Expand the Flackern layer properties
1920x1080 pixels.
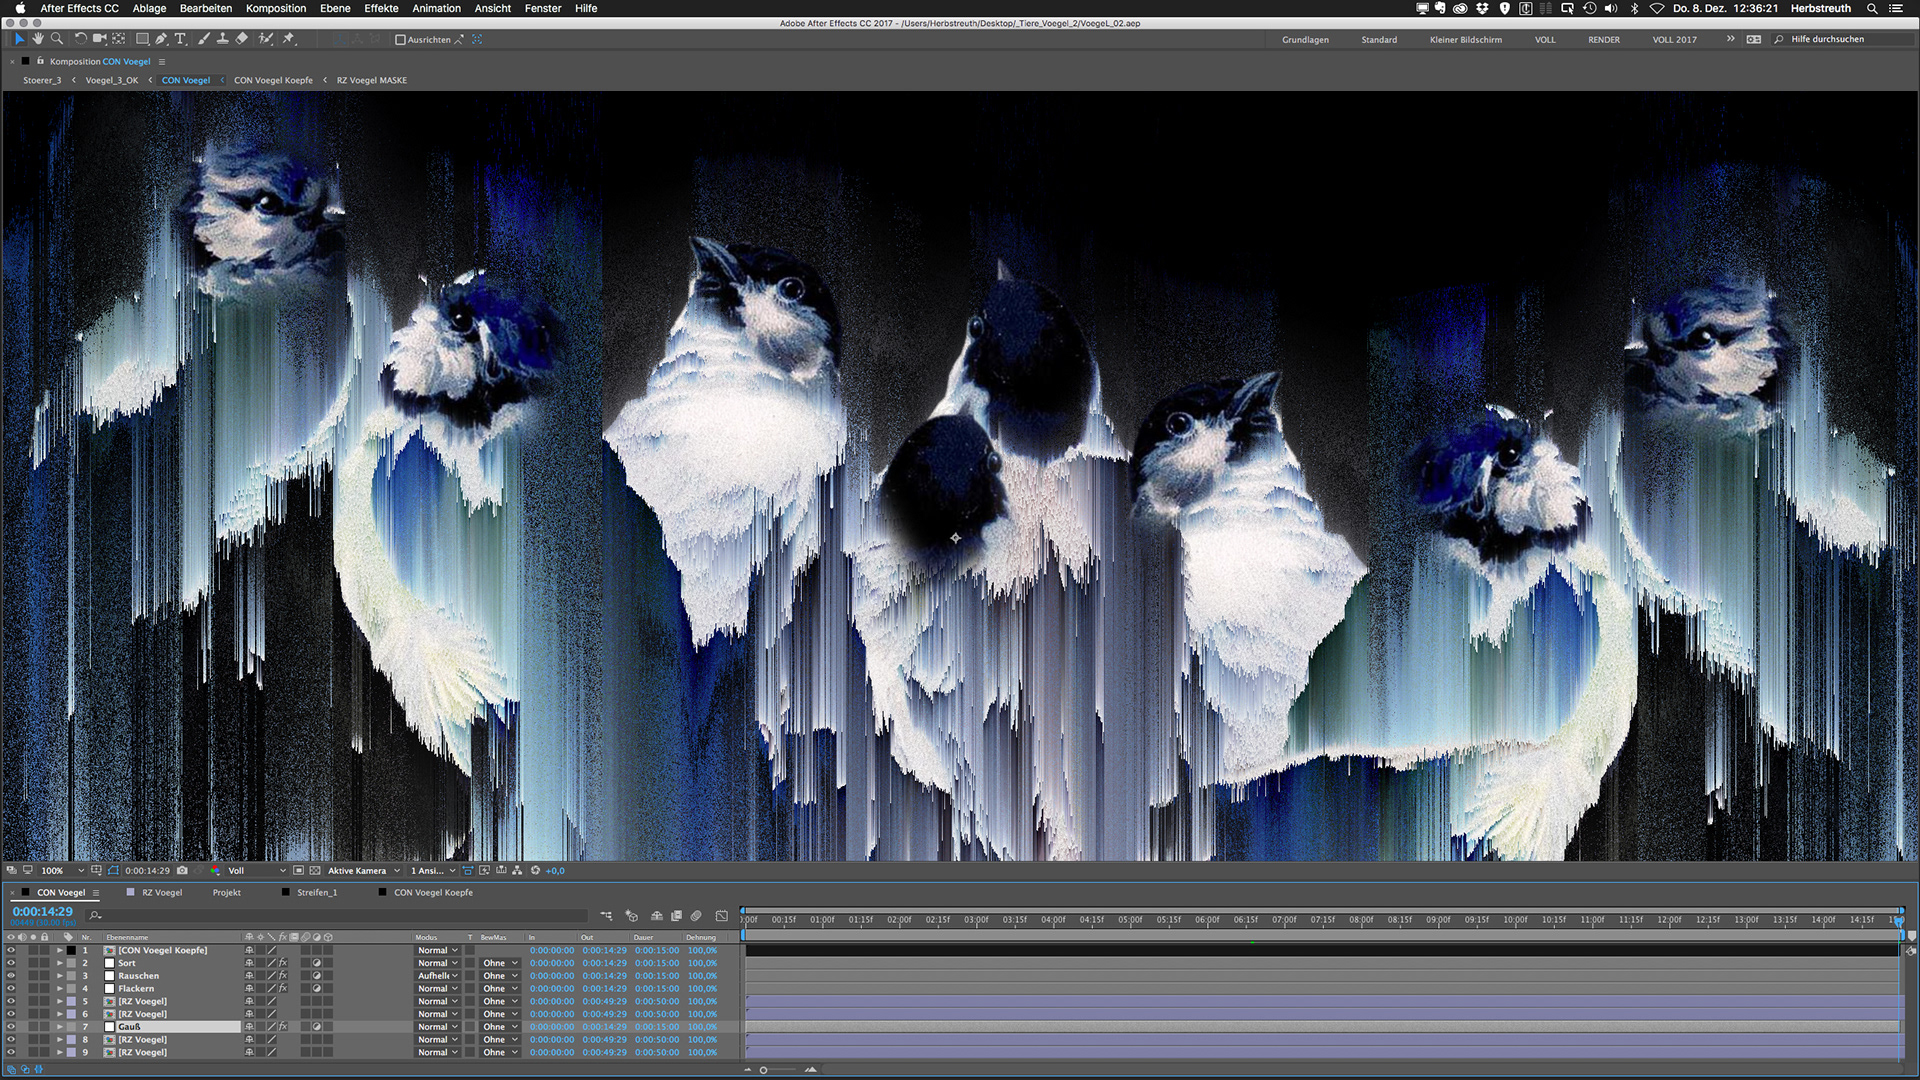coord(59,989)
